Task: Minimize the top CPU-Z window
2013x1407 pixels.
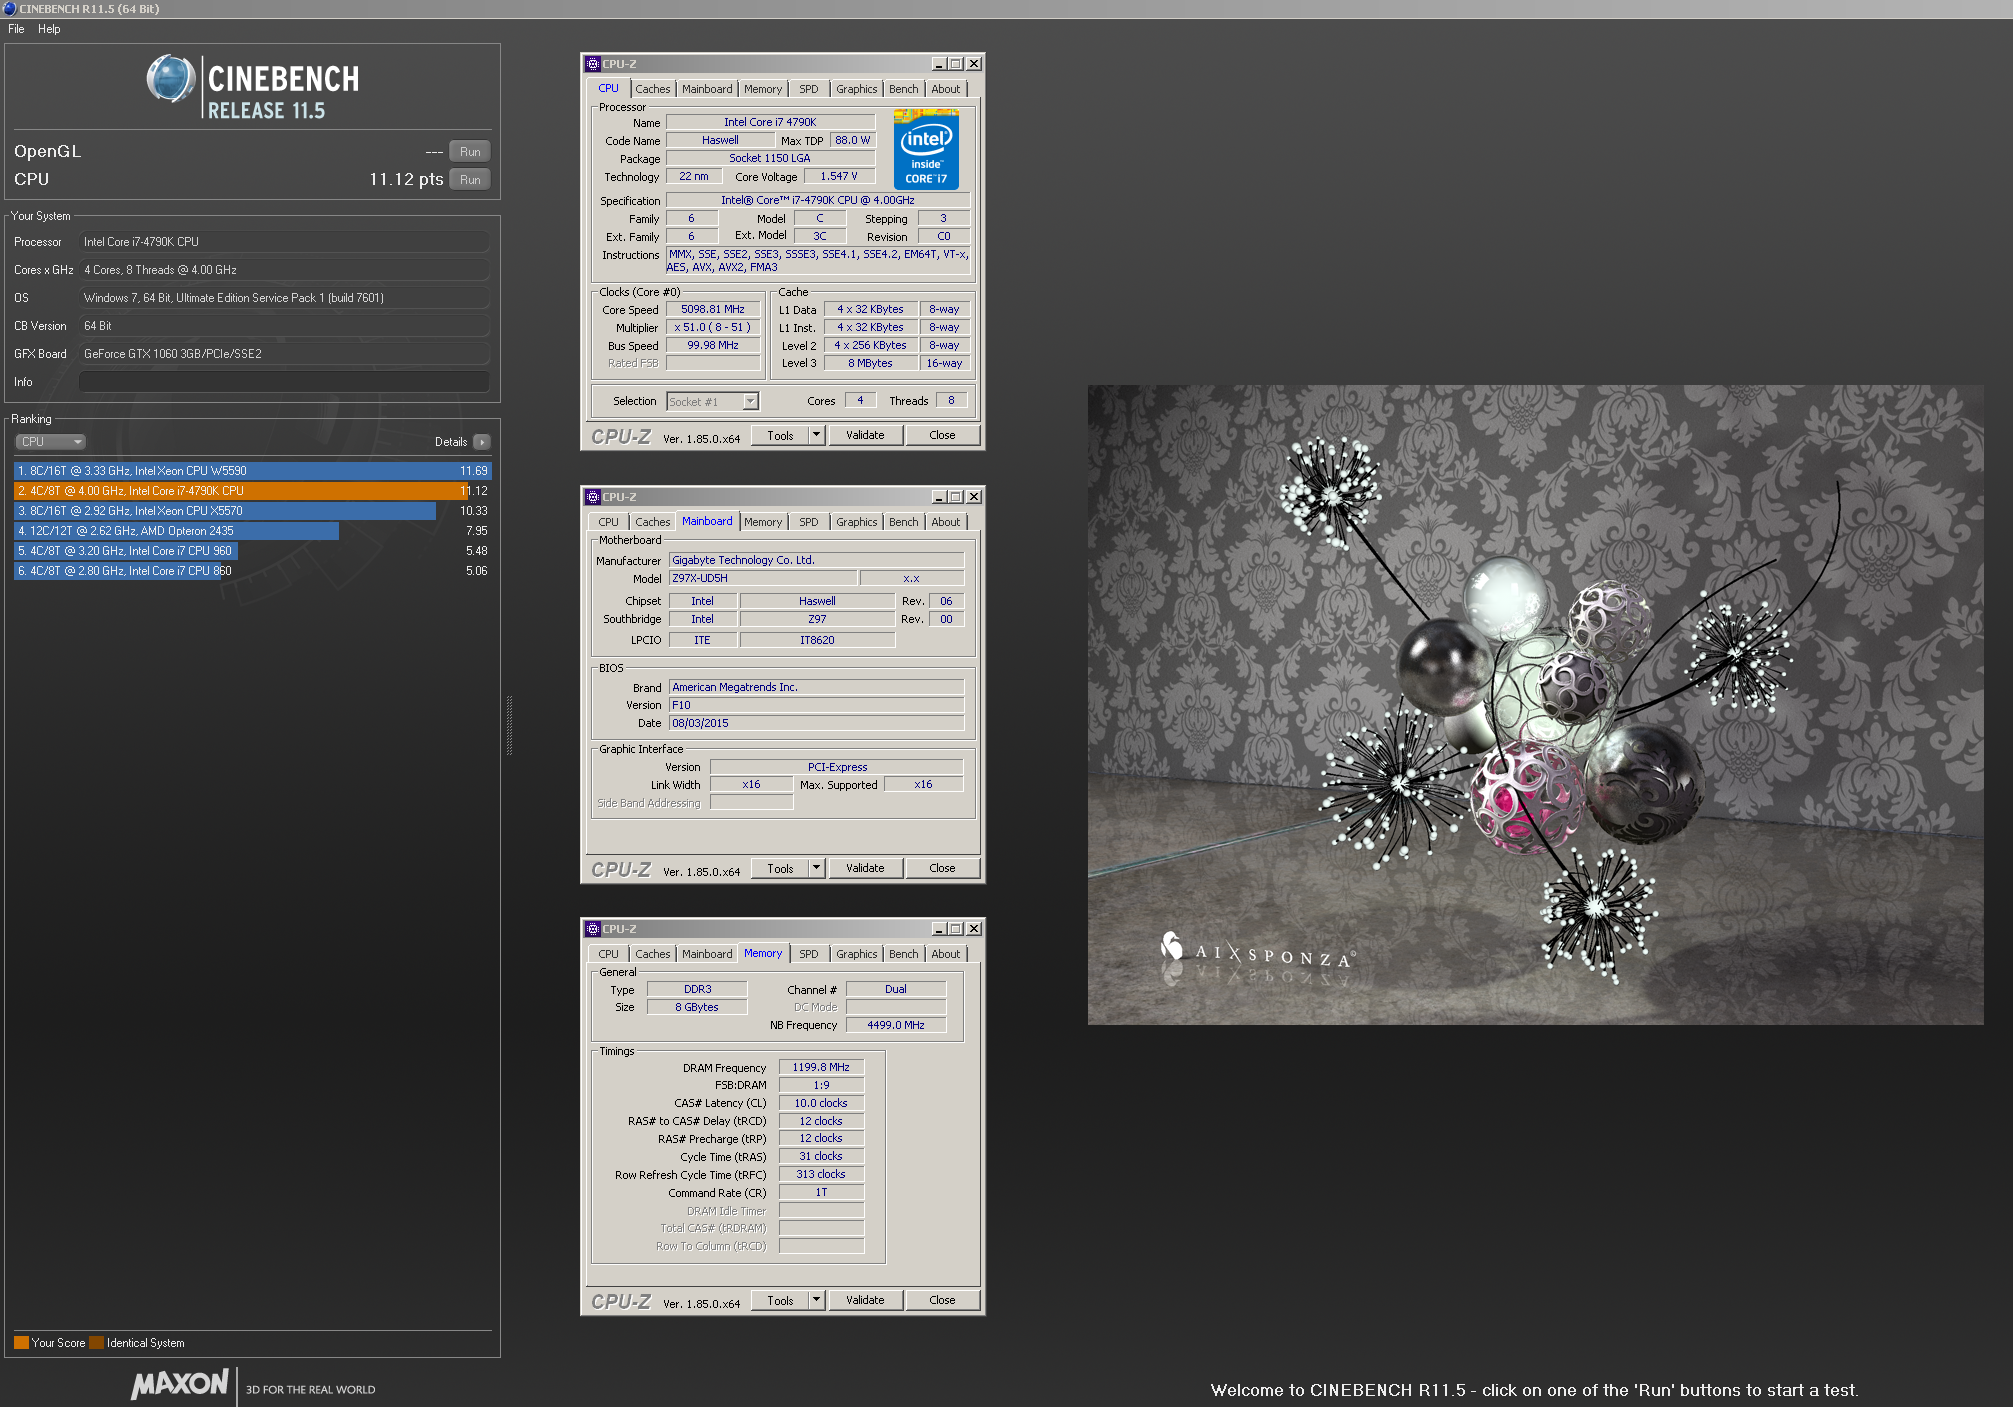Action: pyautogui.click(x=939, y=64)
